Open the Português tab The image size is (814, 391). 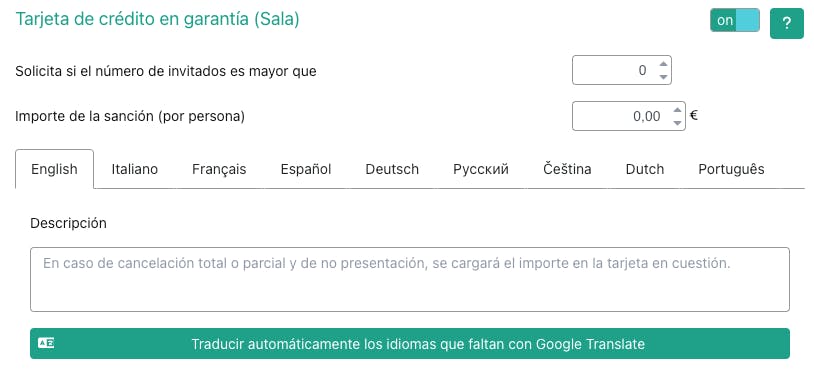(731, 169)
